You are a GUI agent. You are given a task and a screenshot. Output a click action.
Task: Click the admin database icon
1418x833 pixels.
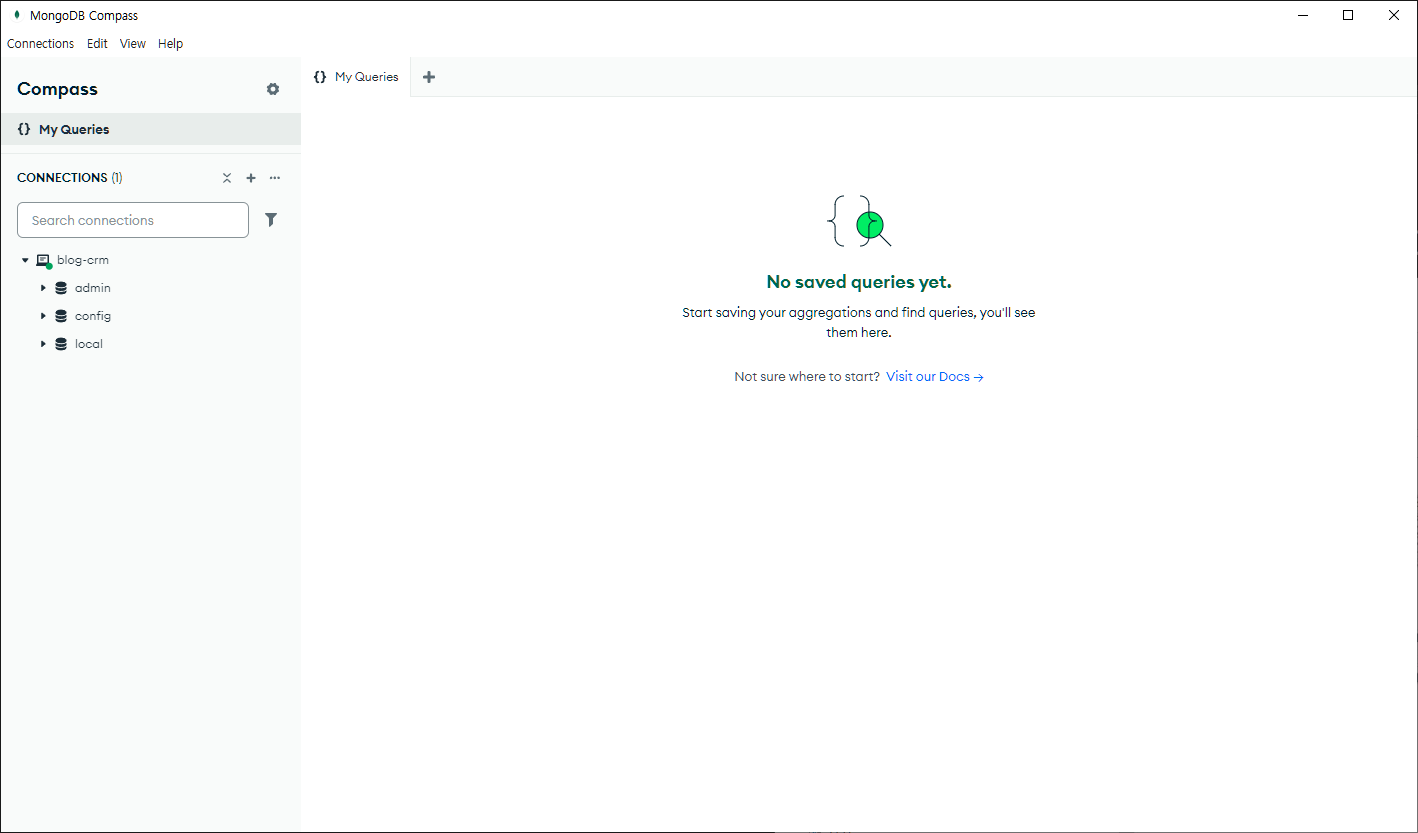(x=61, y=288)
